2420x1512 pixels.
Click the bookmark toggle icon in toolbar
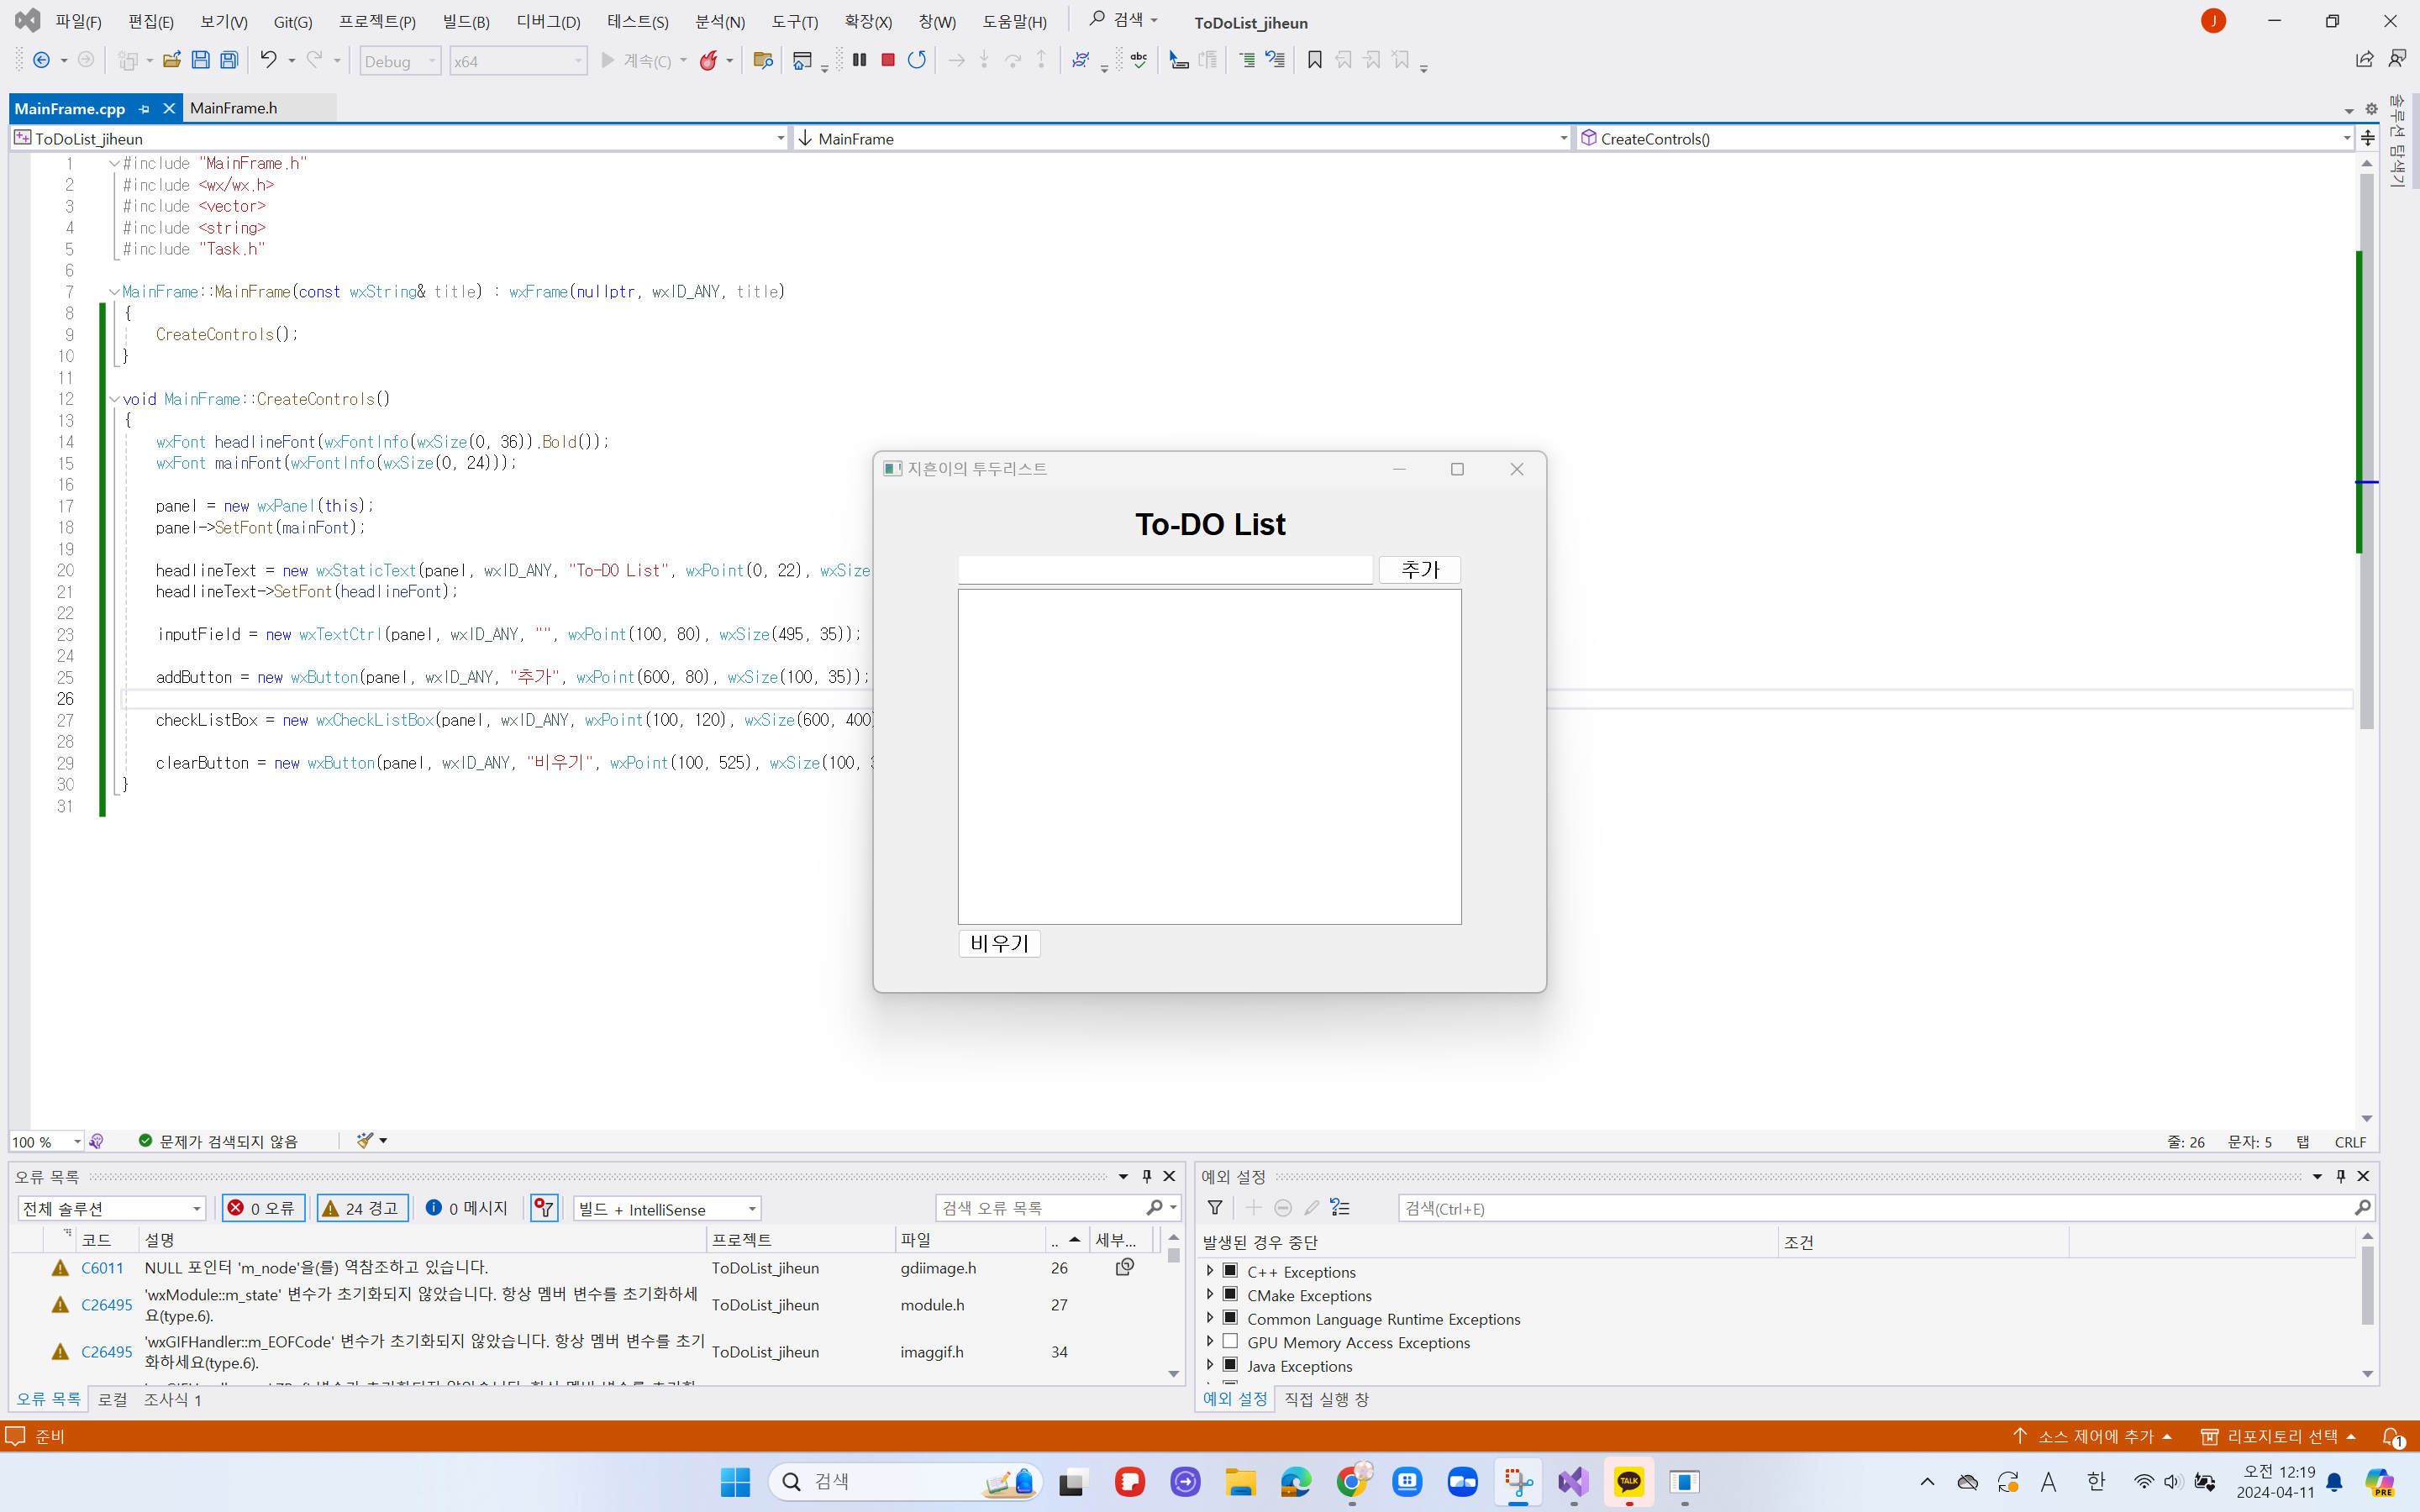click(x=1315, y=60)
